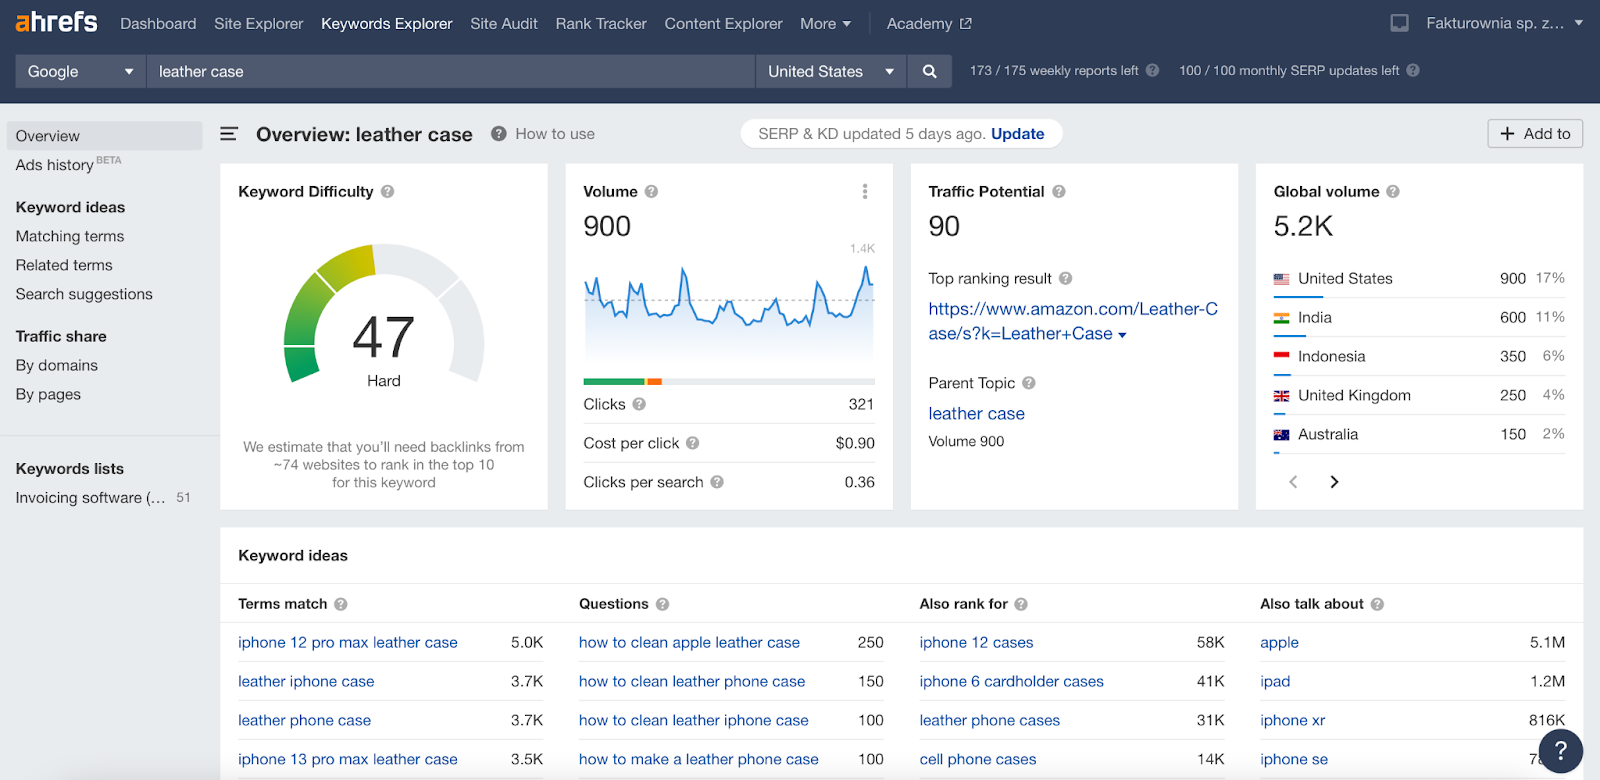Click the Update SERP link
This screenshot has width=1600, height=780.
pyautogui.click(x=1017, y=134)
